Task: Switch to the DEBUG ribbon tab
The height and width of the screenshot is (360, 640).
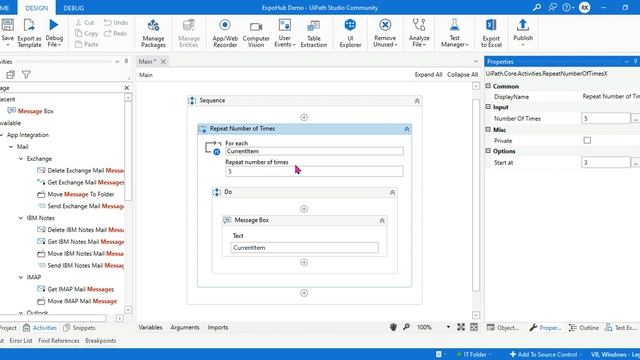Action: [x=74, y=8]
